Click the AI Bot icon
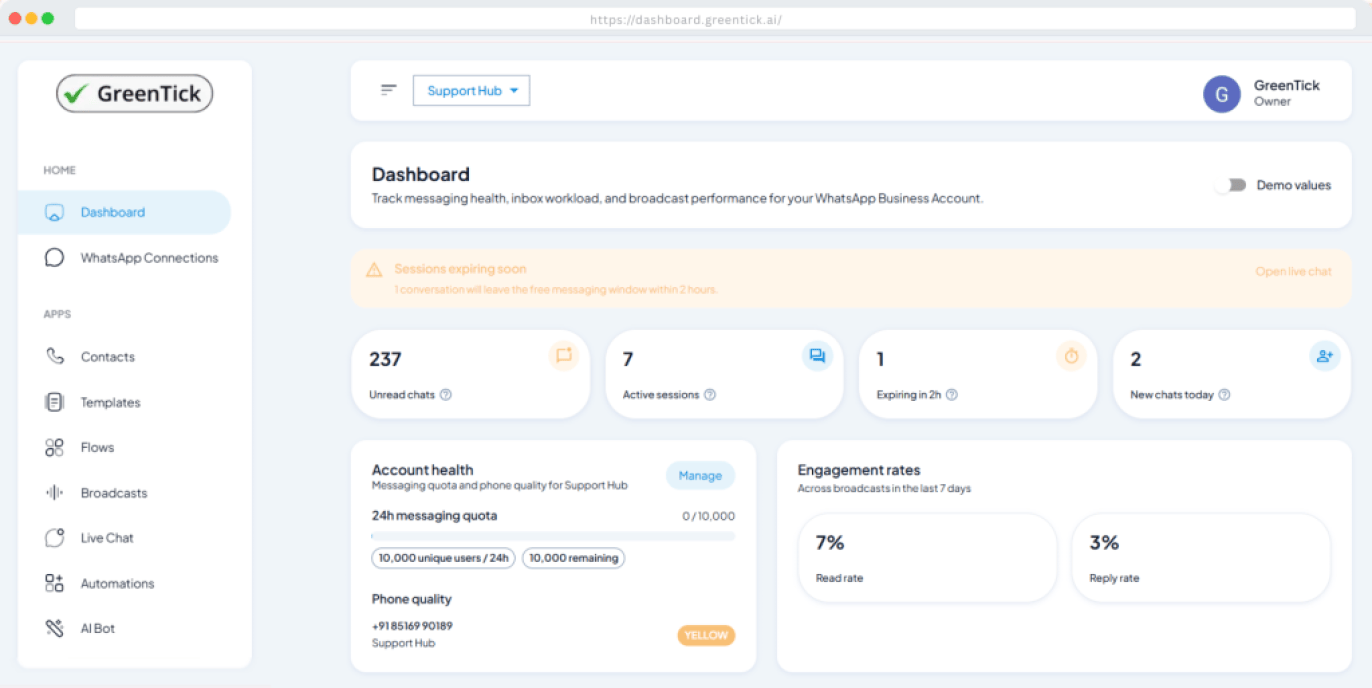The image size is (1372, 688). coord(54,628)
